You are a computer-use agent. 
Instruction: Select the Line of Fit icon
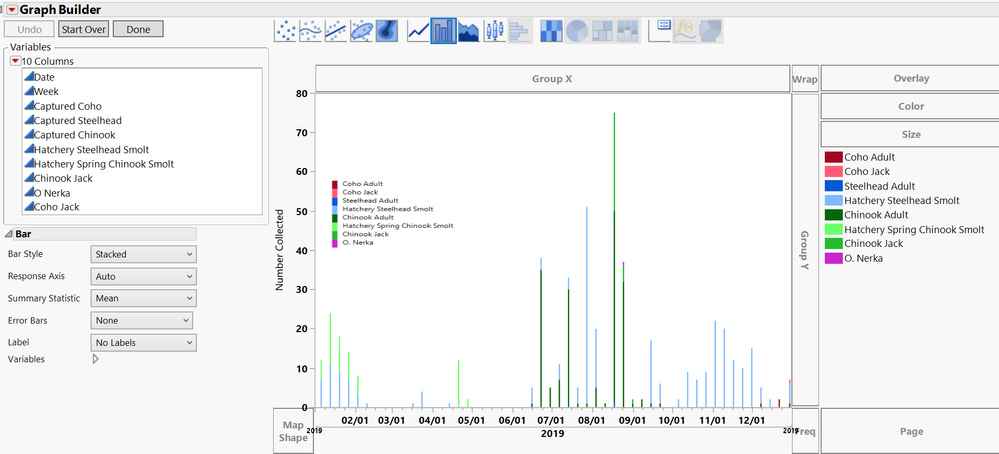(336, 31)
